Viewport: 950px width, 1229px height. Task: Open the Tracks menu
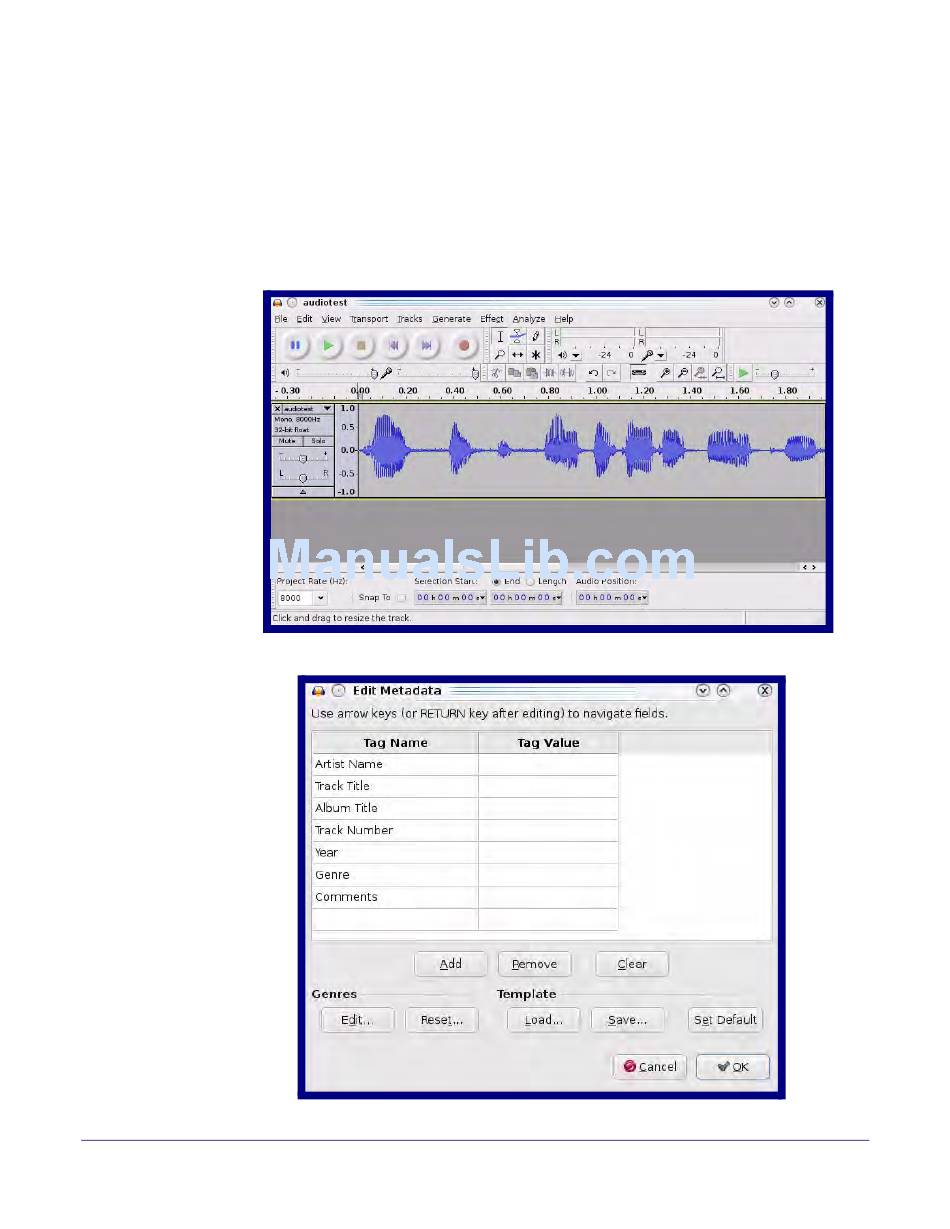410,319
